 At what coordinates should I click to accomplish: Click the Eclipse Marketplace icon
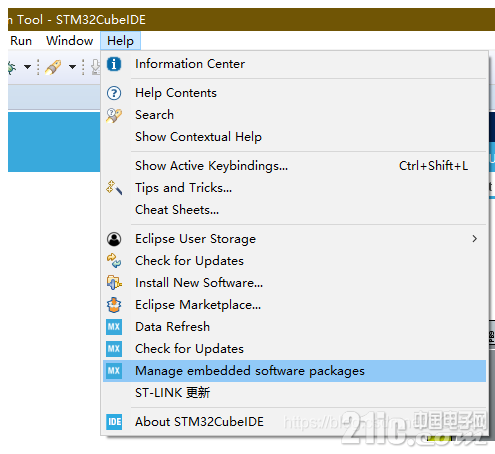tap(114, 305)
